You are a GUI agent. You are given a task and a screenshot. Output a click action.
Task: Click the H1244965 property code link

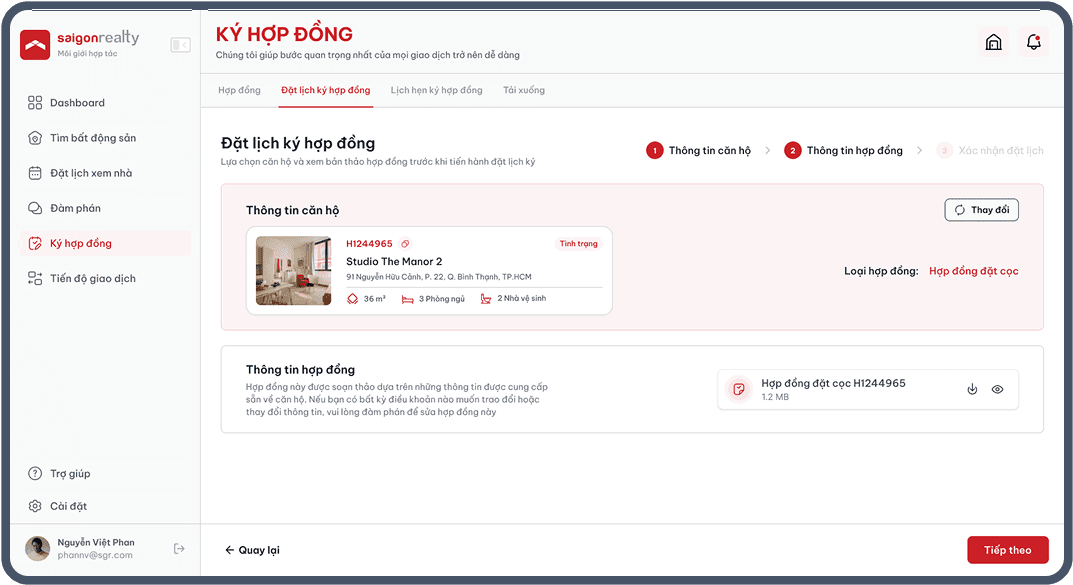click(x=370, y=244)
